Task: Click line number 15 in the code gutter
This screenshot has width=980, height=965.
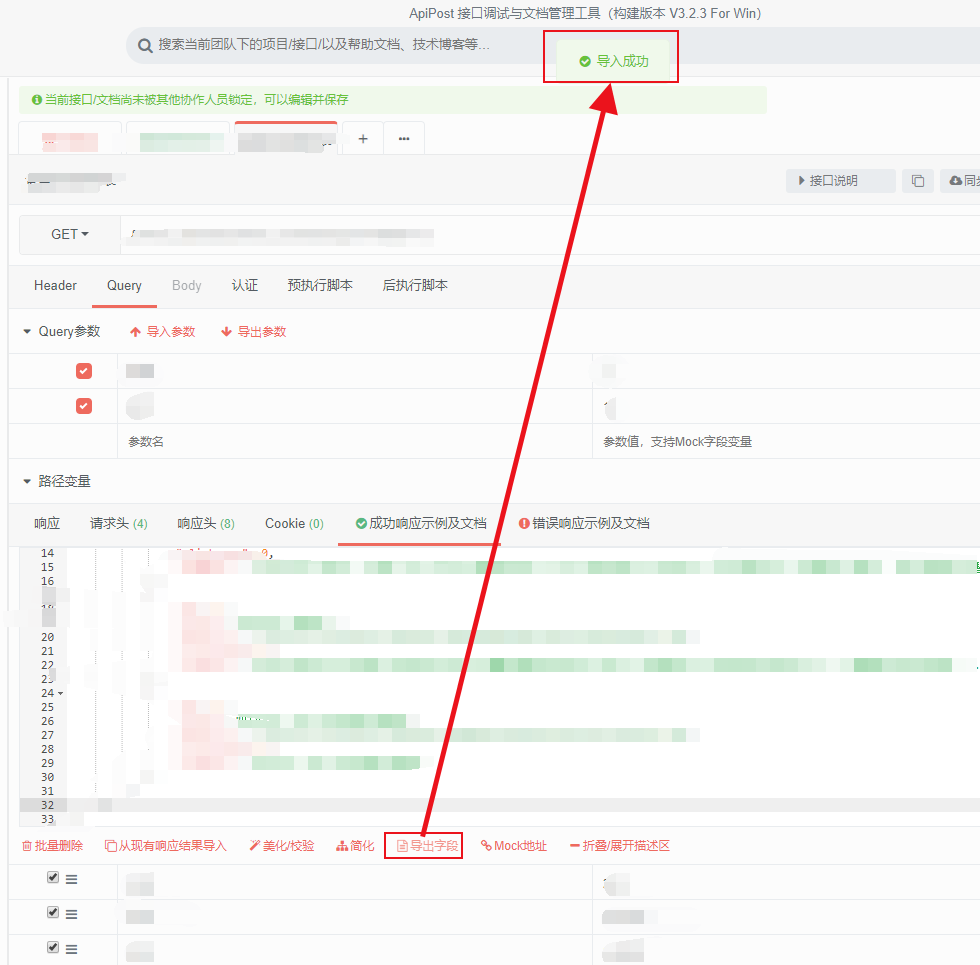Action: coord(48,568)
